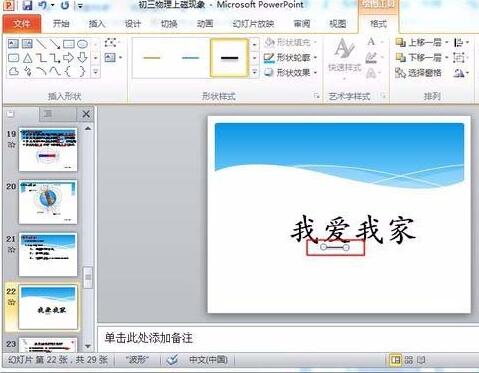Activate normal view button in status bar
The image size is (479, 373).
[x=396, y=360]
